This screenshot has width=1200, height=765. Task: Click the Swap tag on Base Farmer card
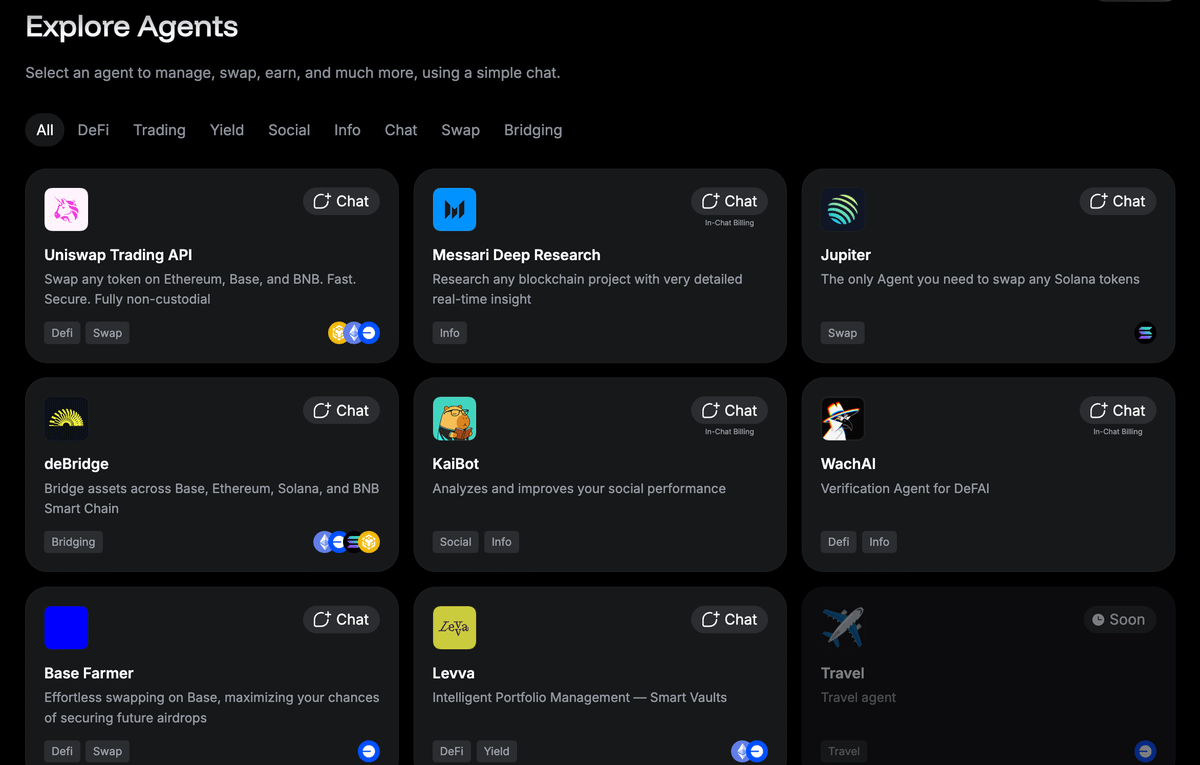tap(107, 751)
